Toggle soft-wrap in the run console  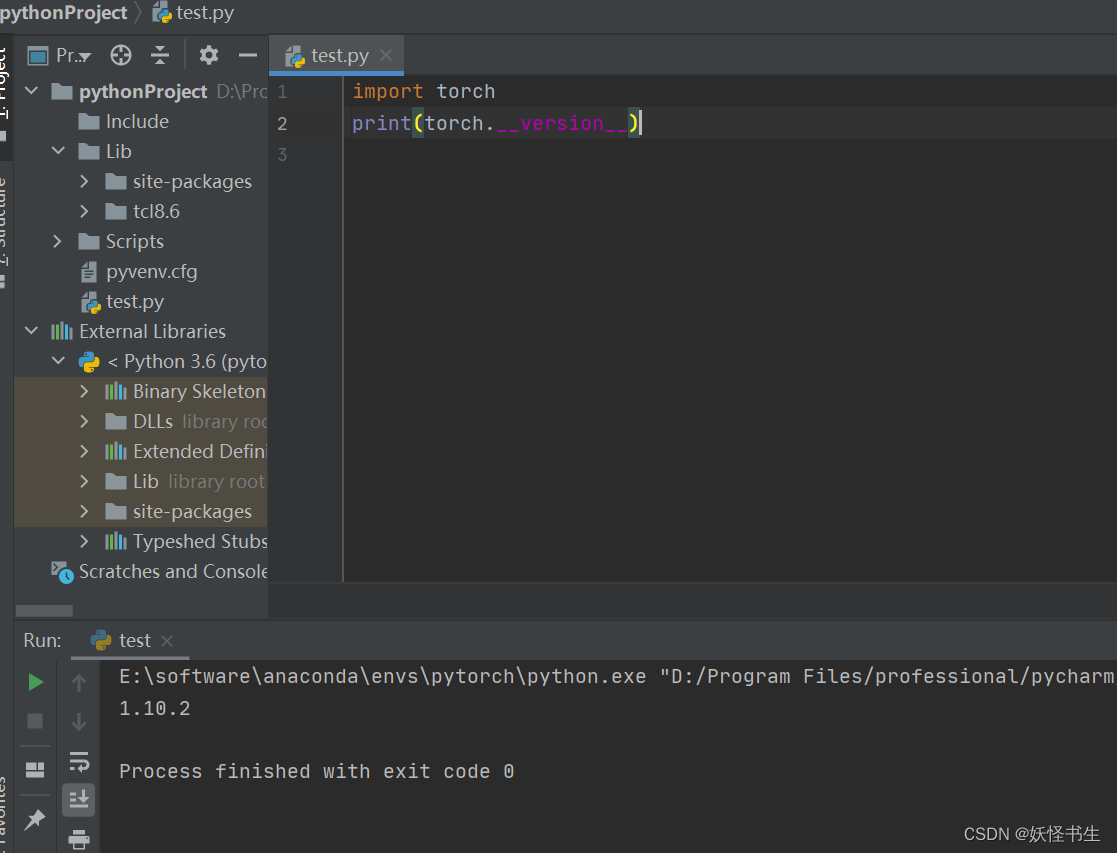click(x=79, y=761)
